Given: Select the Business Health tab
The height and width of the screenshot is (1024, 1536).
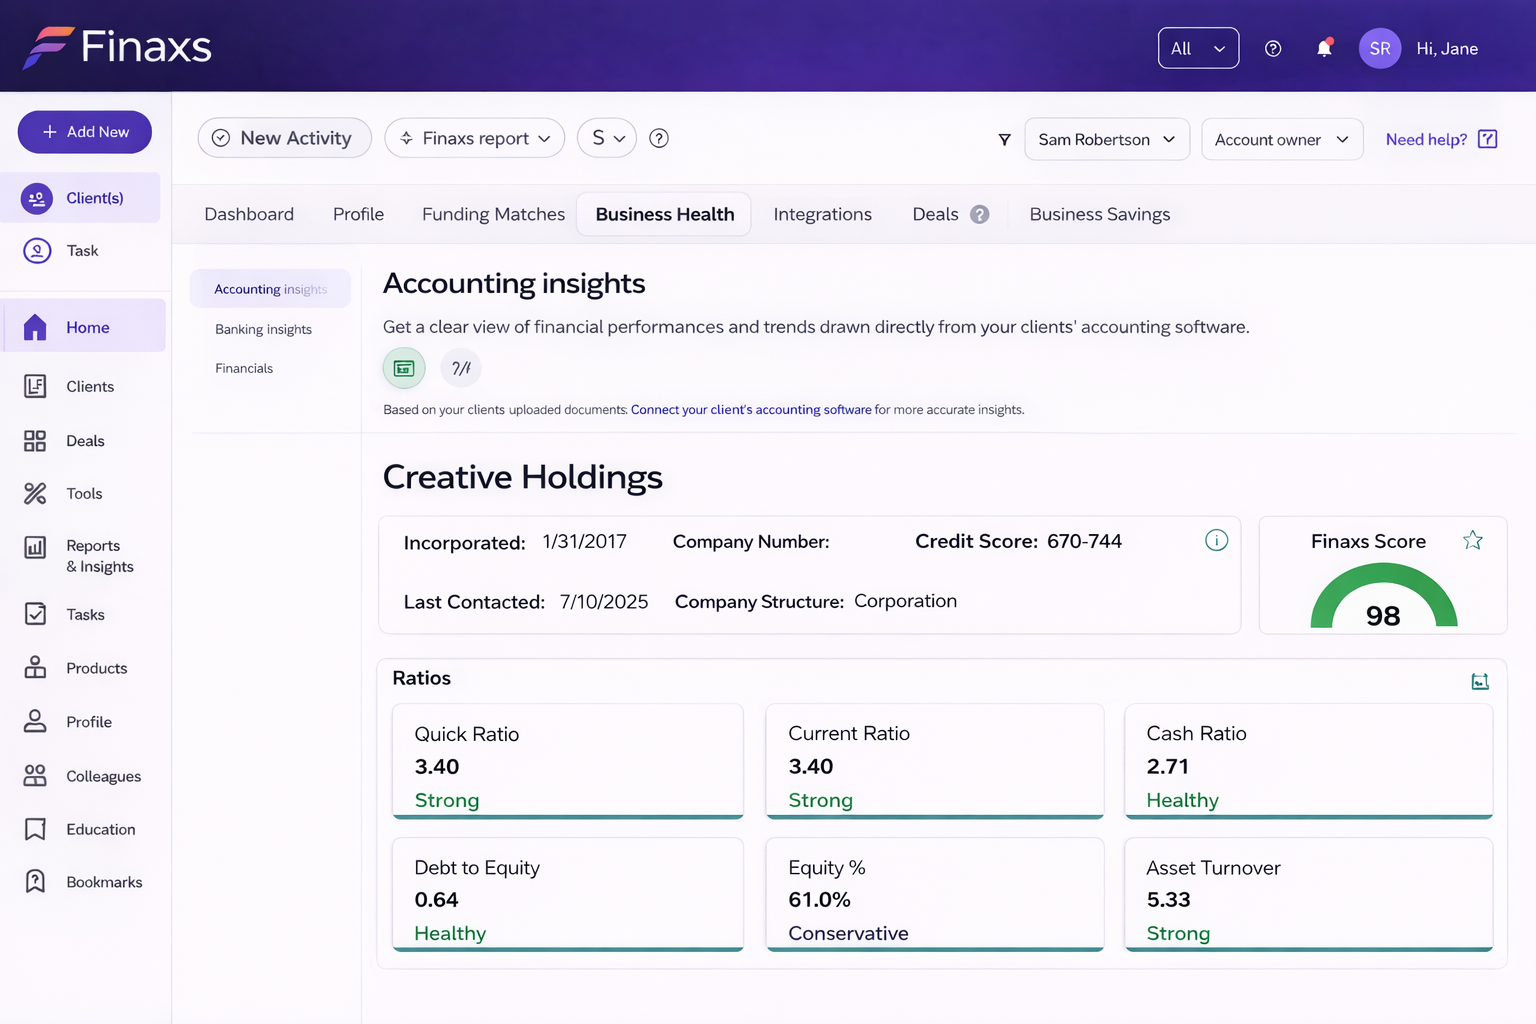Looking at the screenshot, I should (x=664, y=214).
